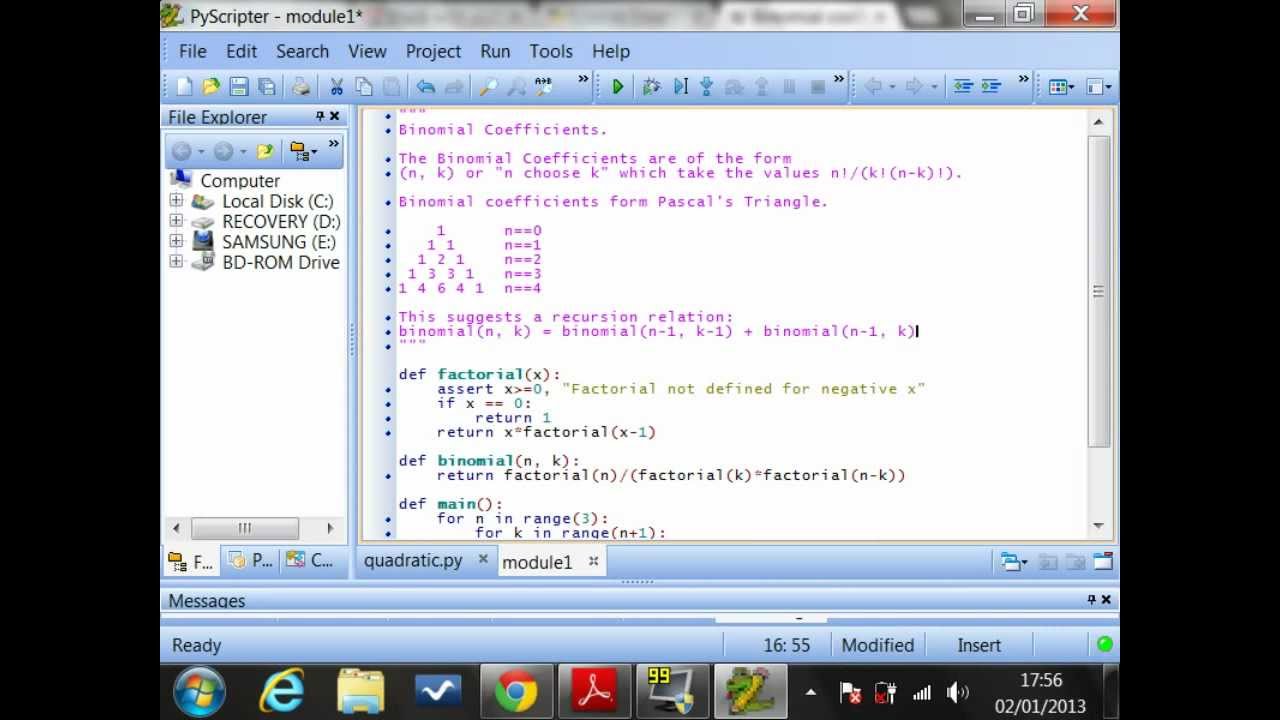Select Computer in the file tree
The width and height of the screenshot is (1280, 720).
pyautogui.click(x=240, y=181)
